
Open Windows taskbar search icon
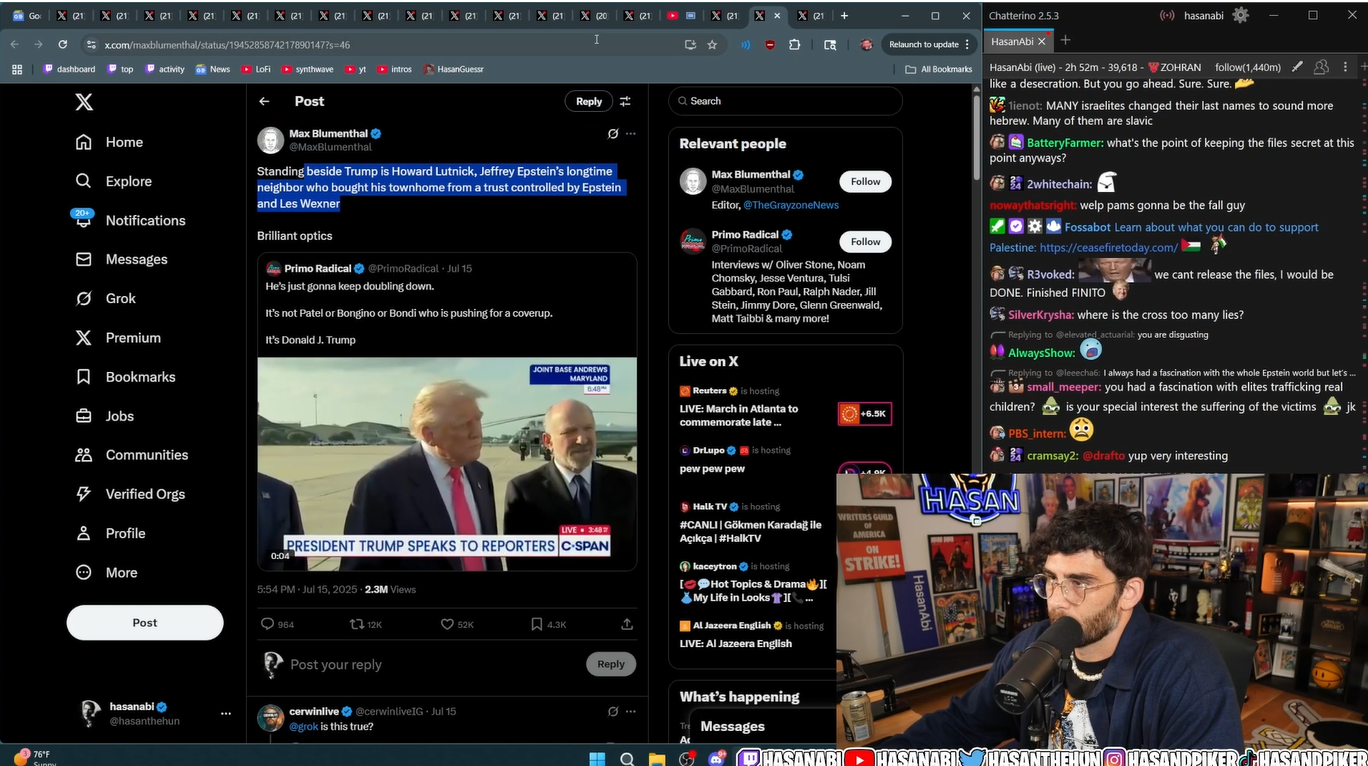pos(627,758)
